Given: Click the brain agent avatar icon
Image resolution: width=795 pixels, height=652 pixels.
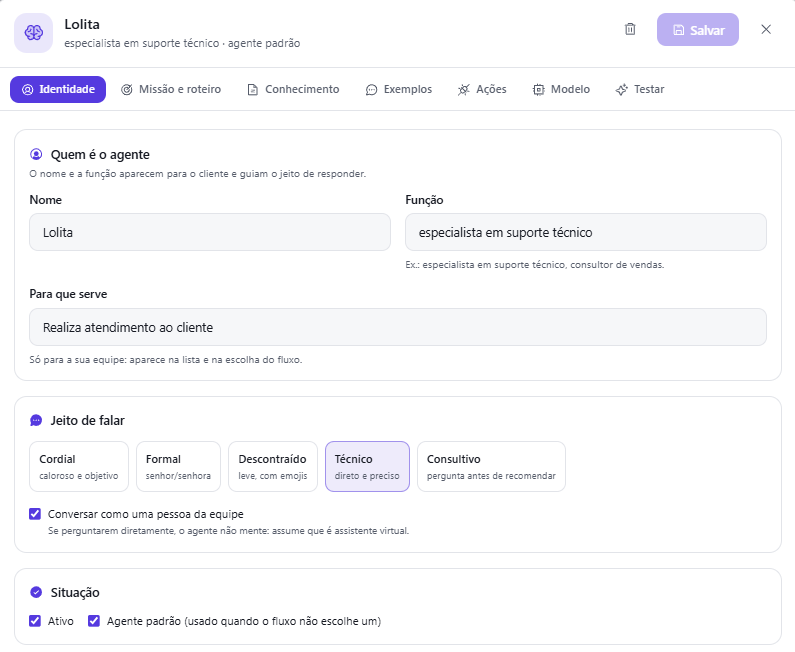Looking at the screenshot, I should click(x=33, y=33).
